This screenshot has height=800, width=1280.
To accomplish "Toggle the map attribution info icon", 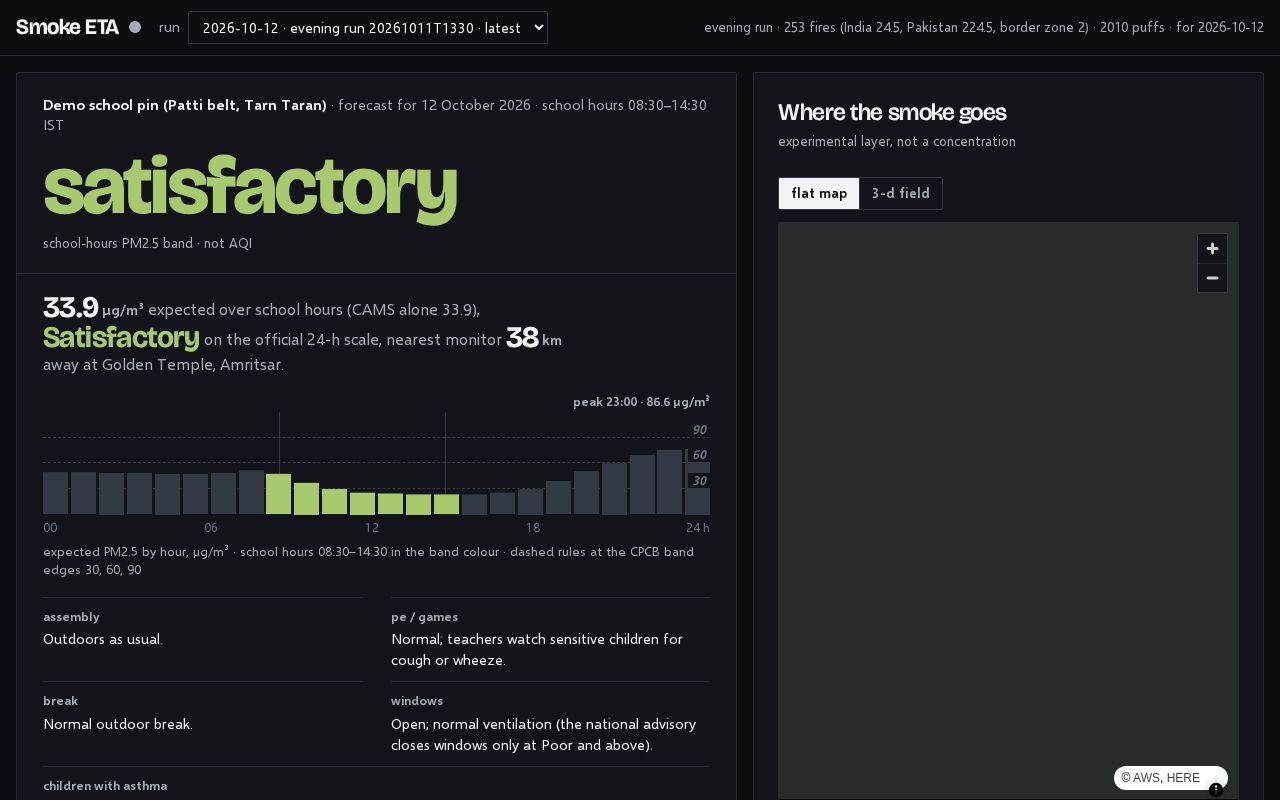I will point(1216,790).
